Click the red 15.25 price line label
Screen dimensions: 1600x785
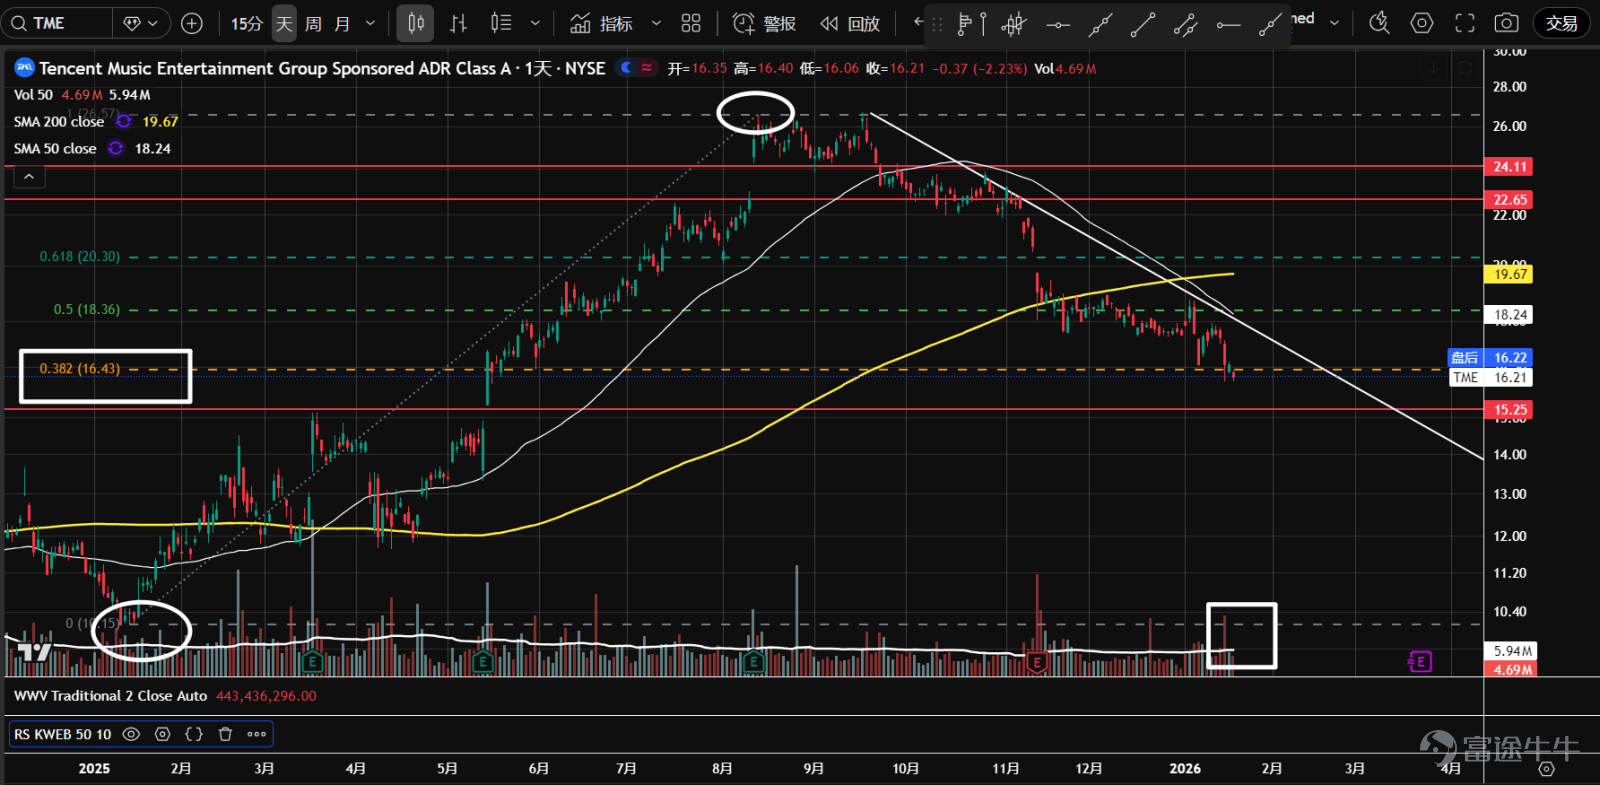click(1509, 410)
